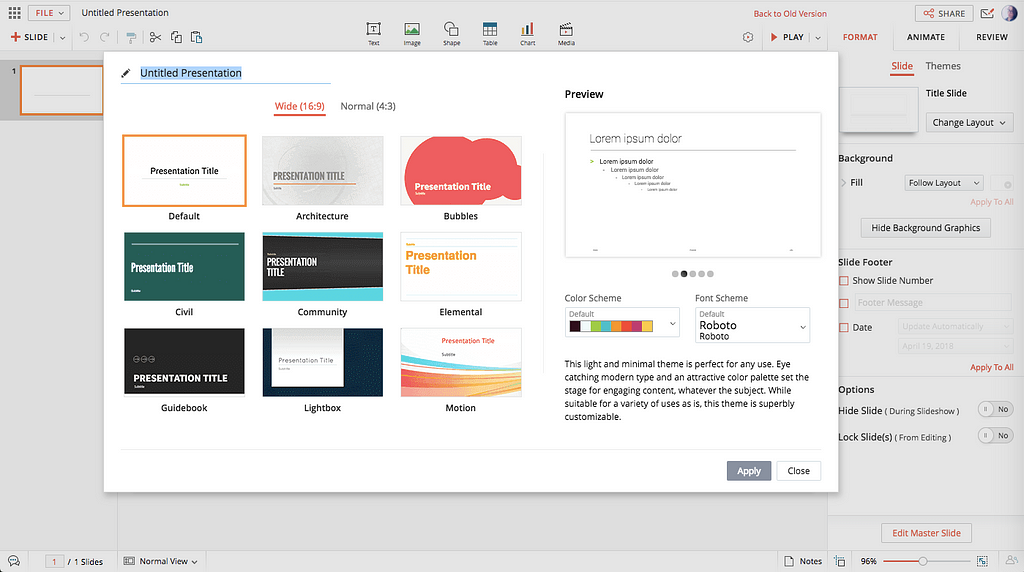This screenshot has width=1024, height=572.
Task: Click the copy icon in toolbar
Action: (176, 37)
